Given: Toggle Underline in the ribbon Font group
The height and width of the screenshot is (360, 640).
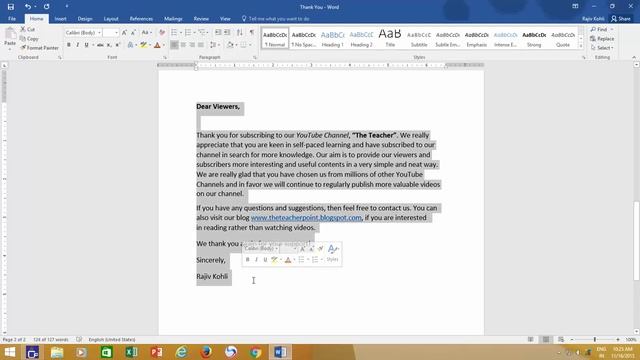Looking at the screenshot, I should (87, 45).
